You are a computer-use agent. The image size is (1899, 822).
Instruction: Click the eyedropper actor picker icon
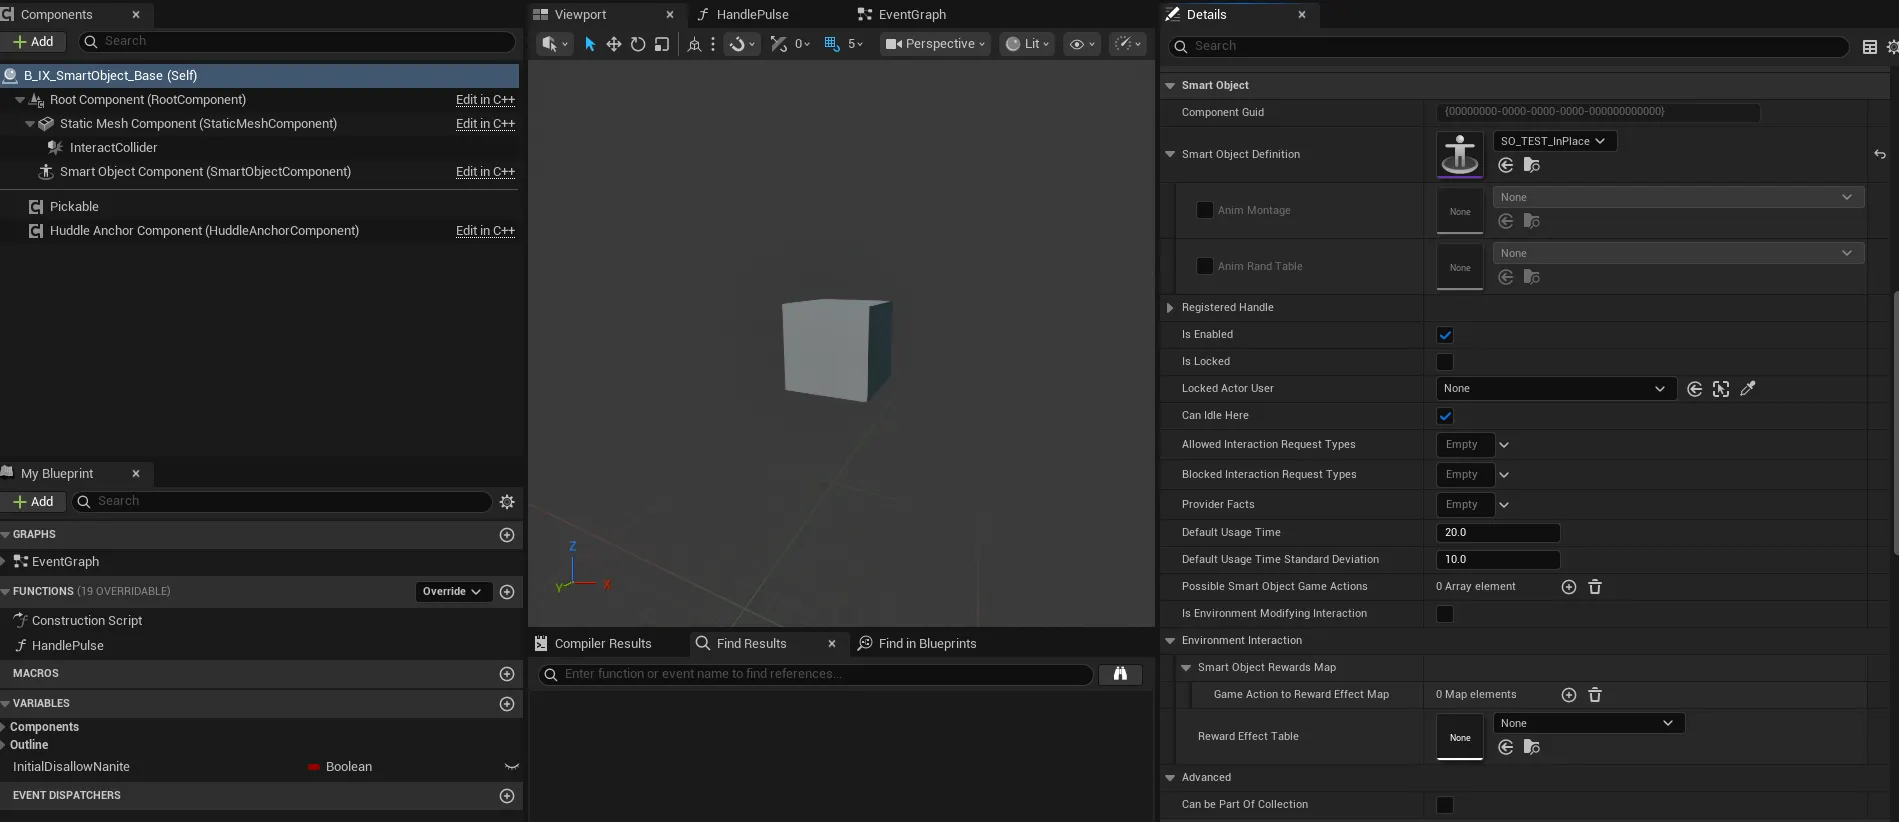point(1748,389)
